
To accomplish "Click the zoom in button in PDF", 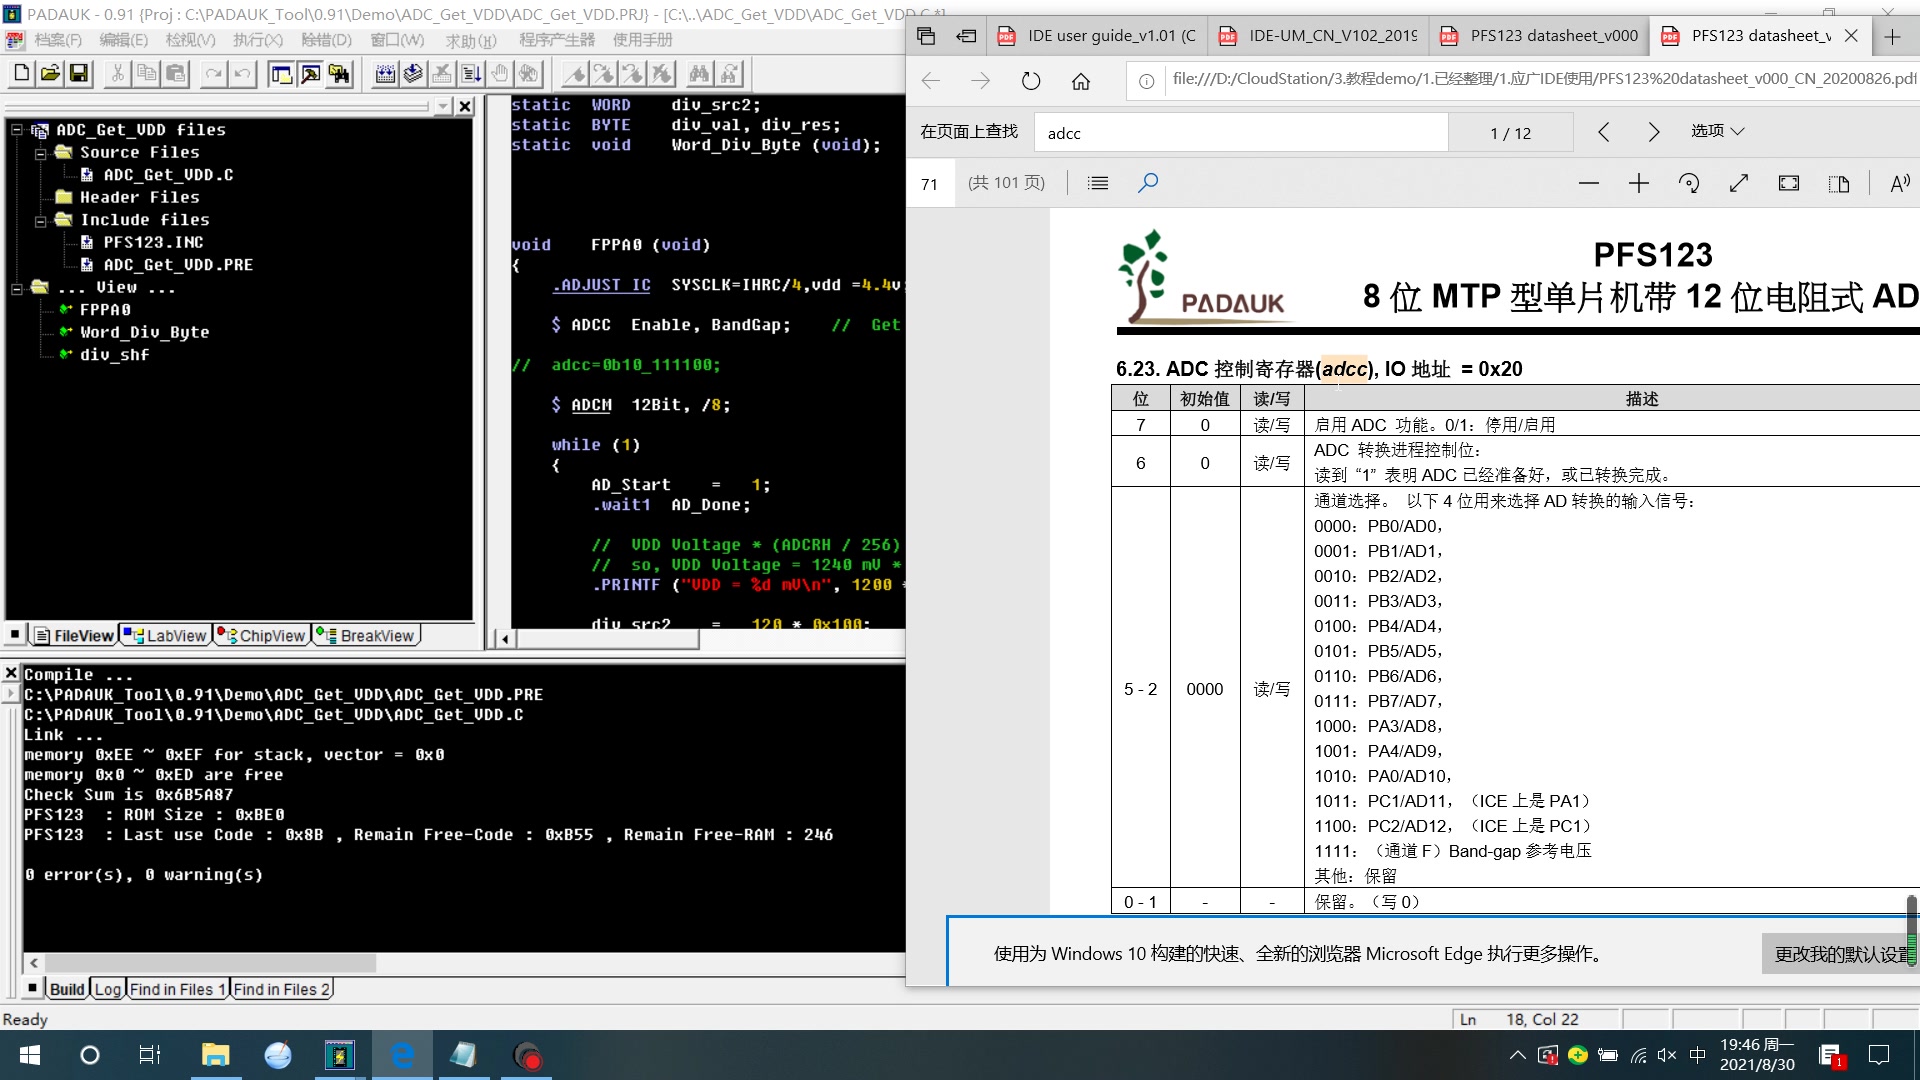I will click(x=1640, y=183).
